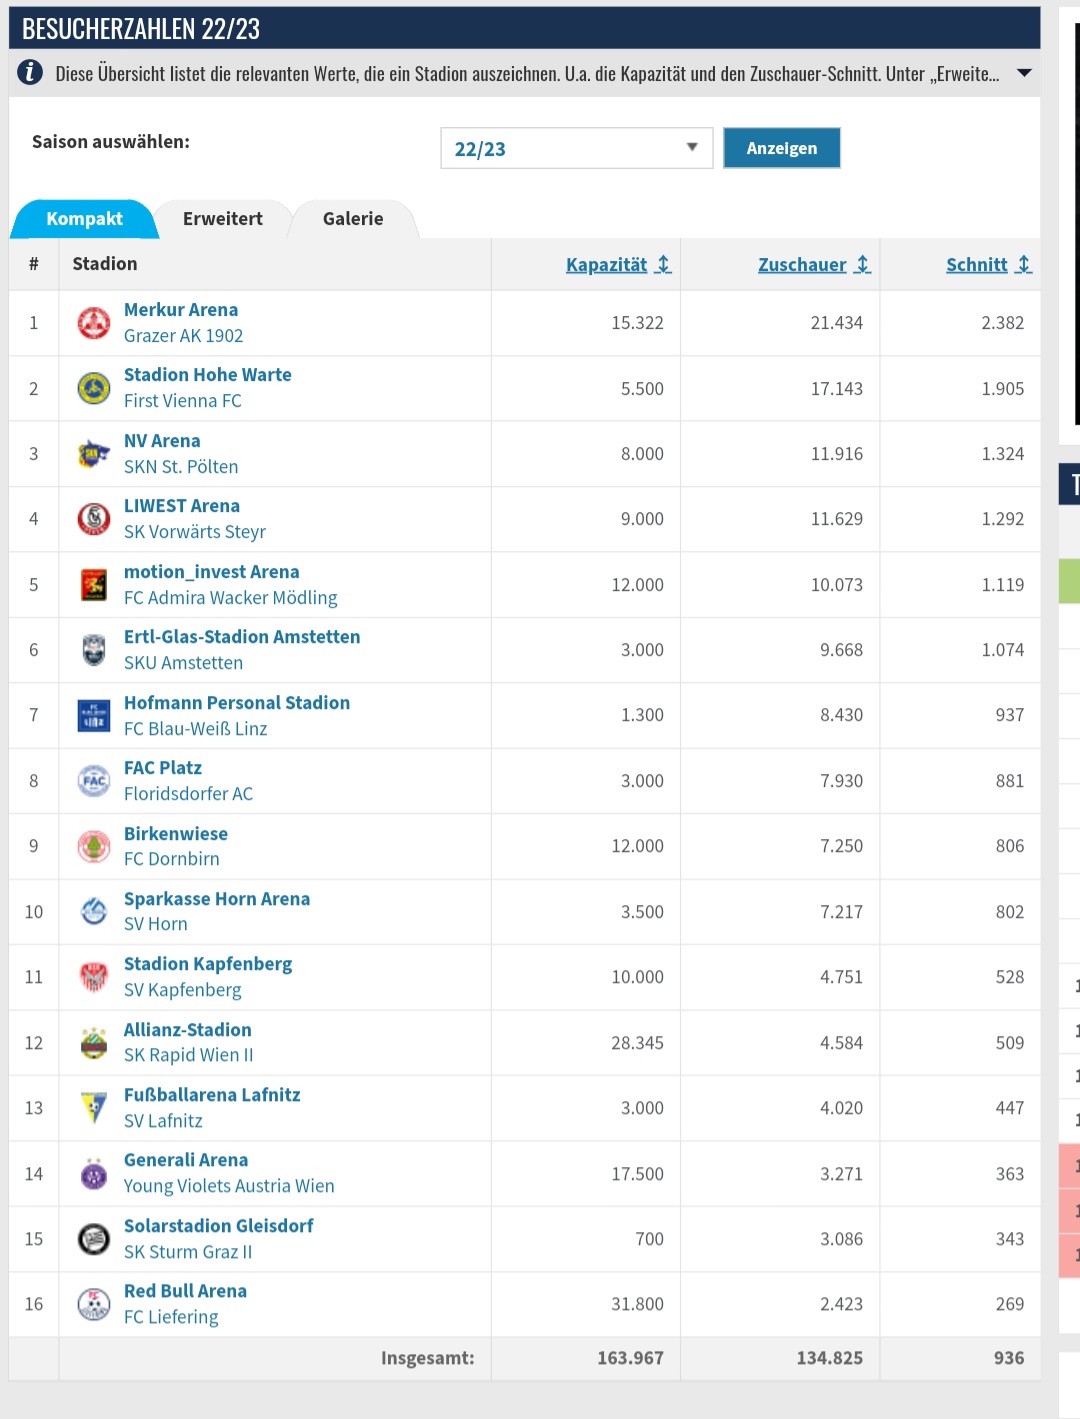
Task: Open the Merkur Arena stadium link
Action: point(181,310)
